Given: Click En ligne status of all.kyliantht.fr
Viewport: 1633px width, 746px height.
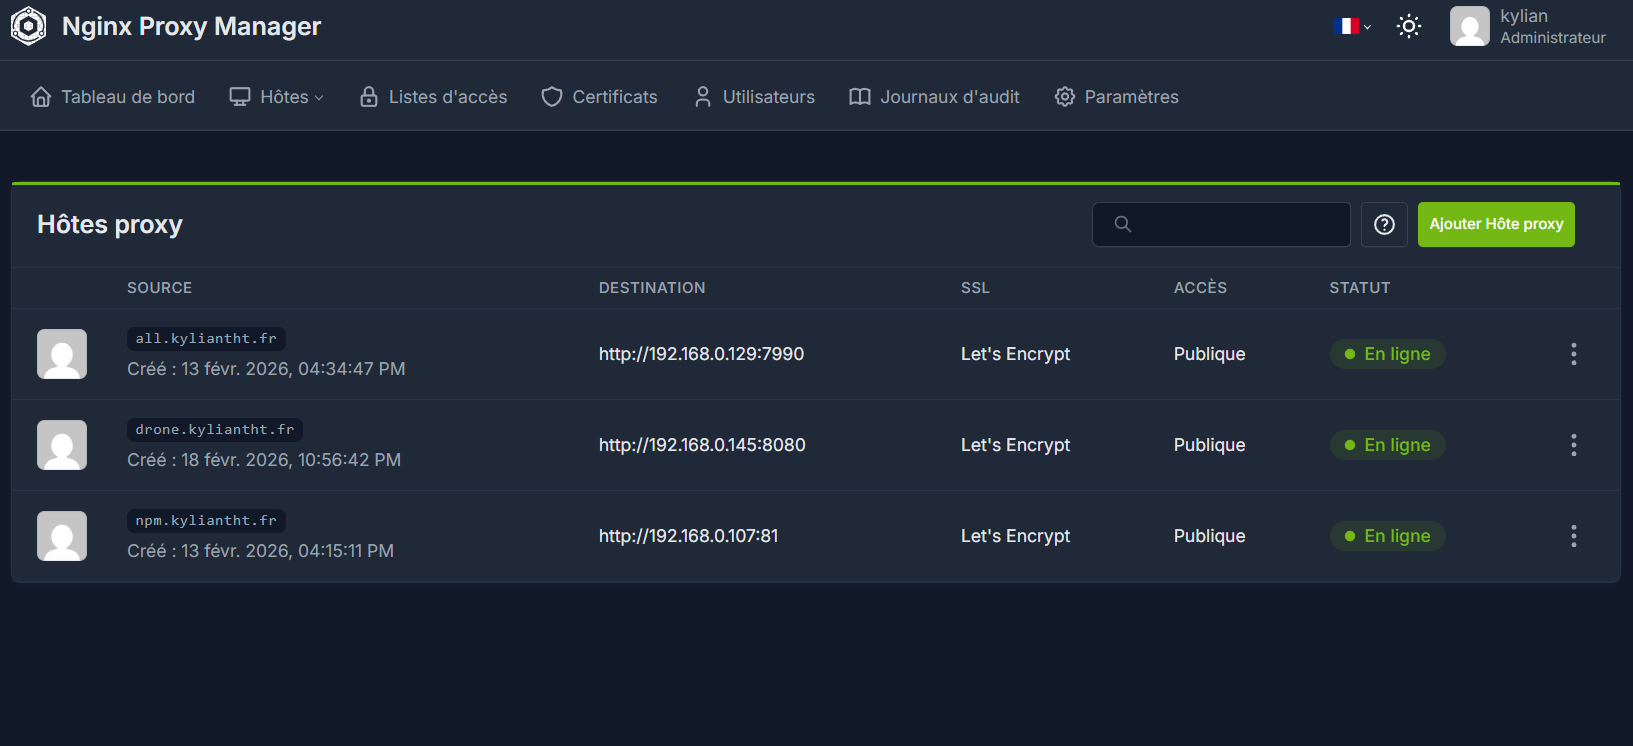Looking at the screenshot, I should pos(1387,354).
